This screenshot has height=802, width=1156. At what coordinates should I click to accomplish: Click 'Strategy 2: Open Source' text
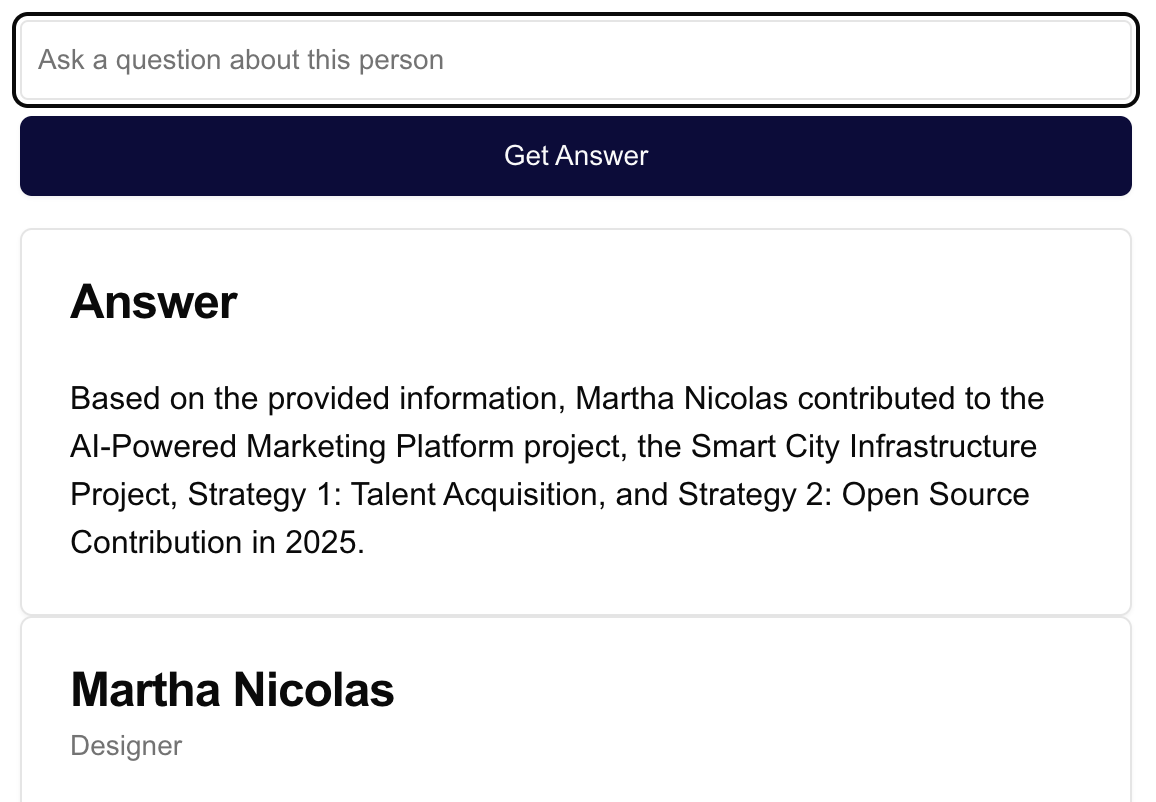point(854,495)
